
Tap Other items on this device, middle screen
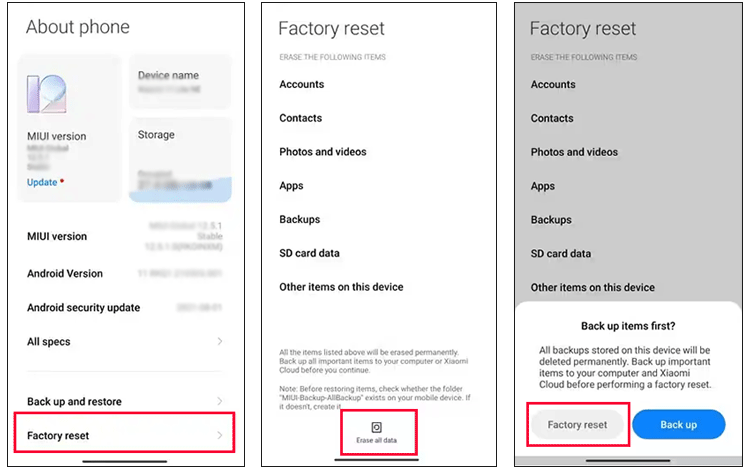point(342,287)
